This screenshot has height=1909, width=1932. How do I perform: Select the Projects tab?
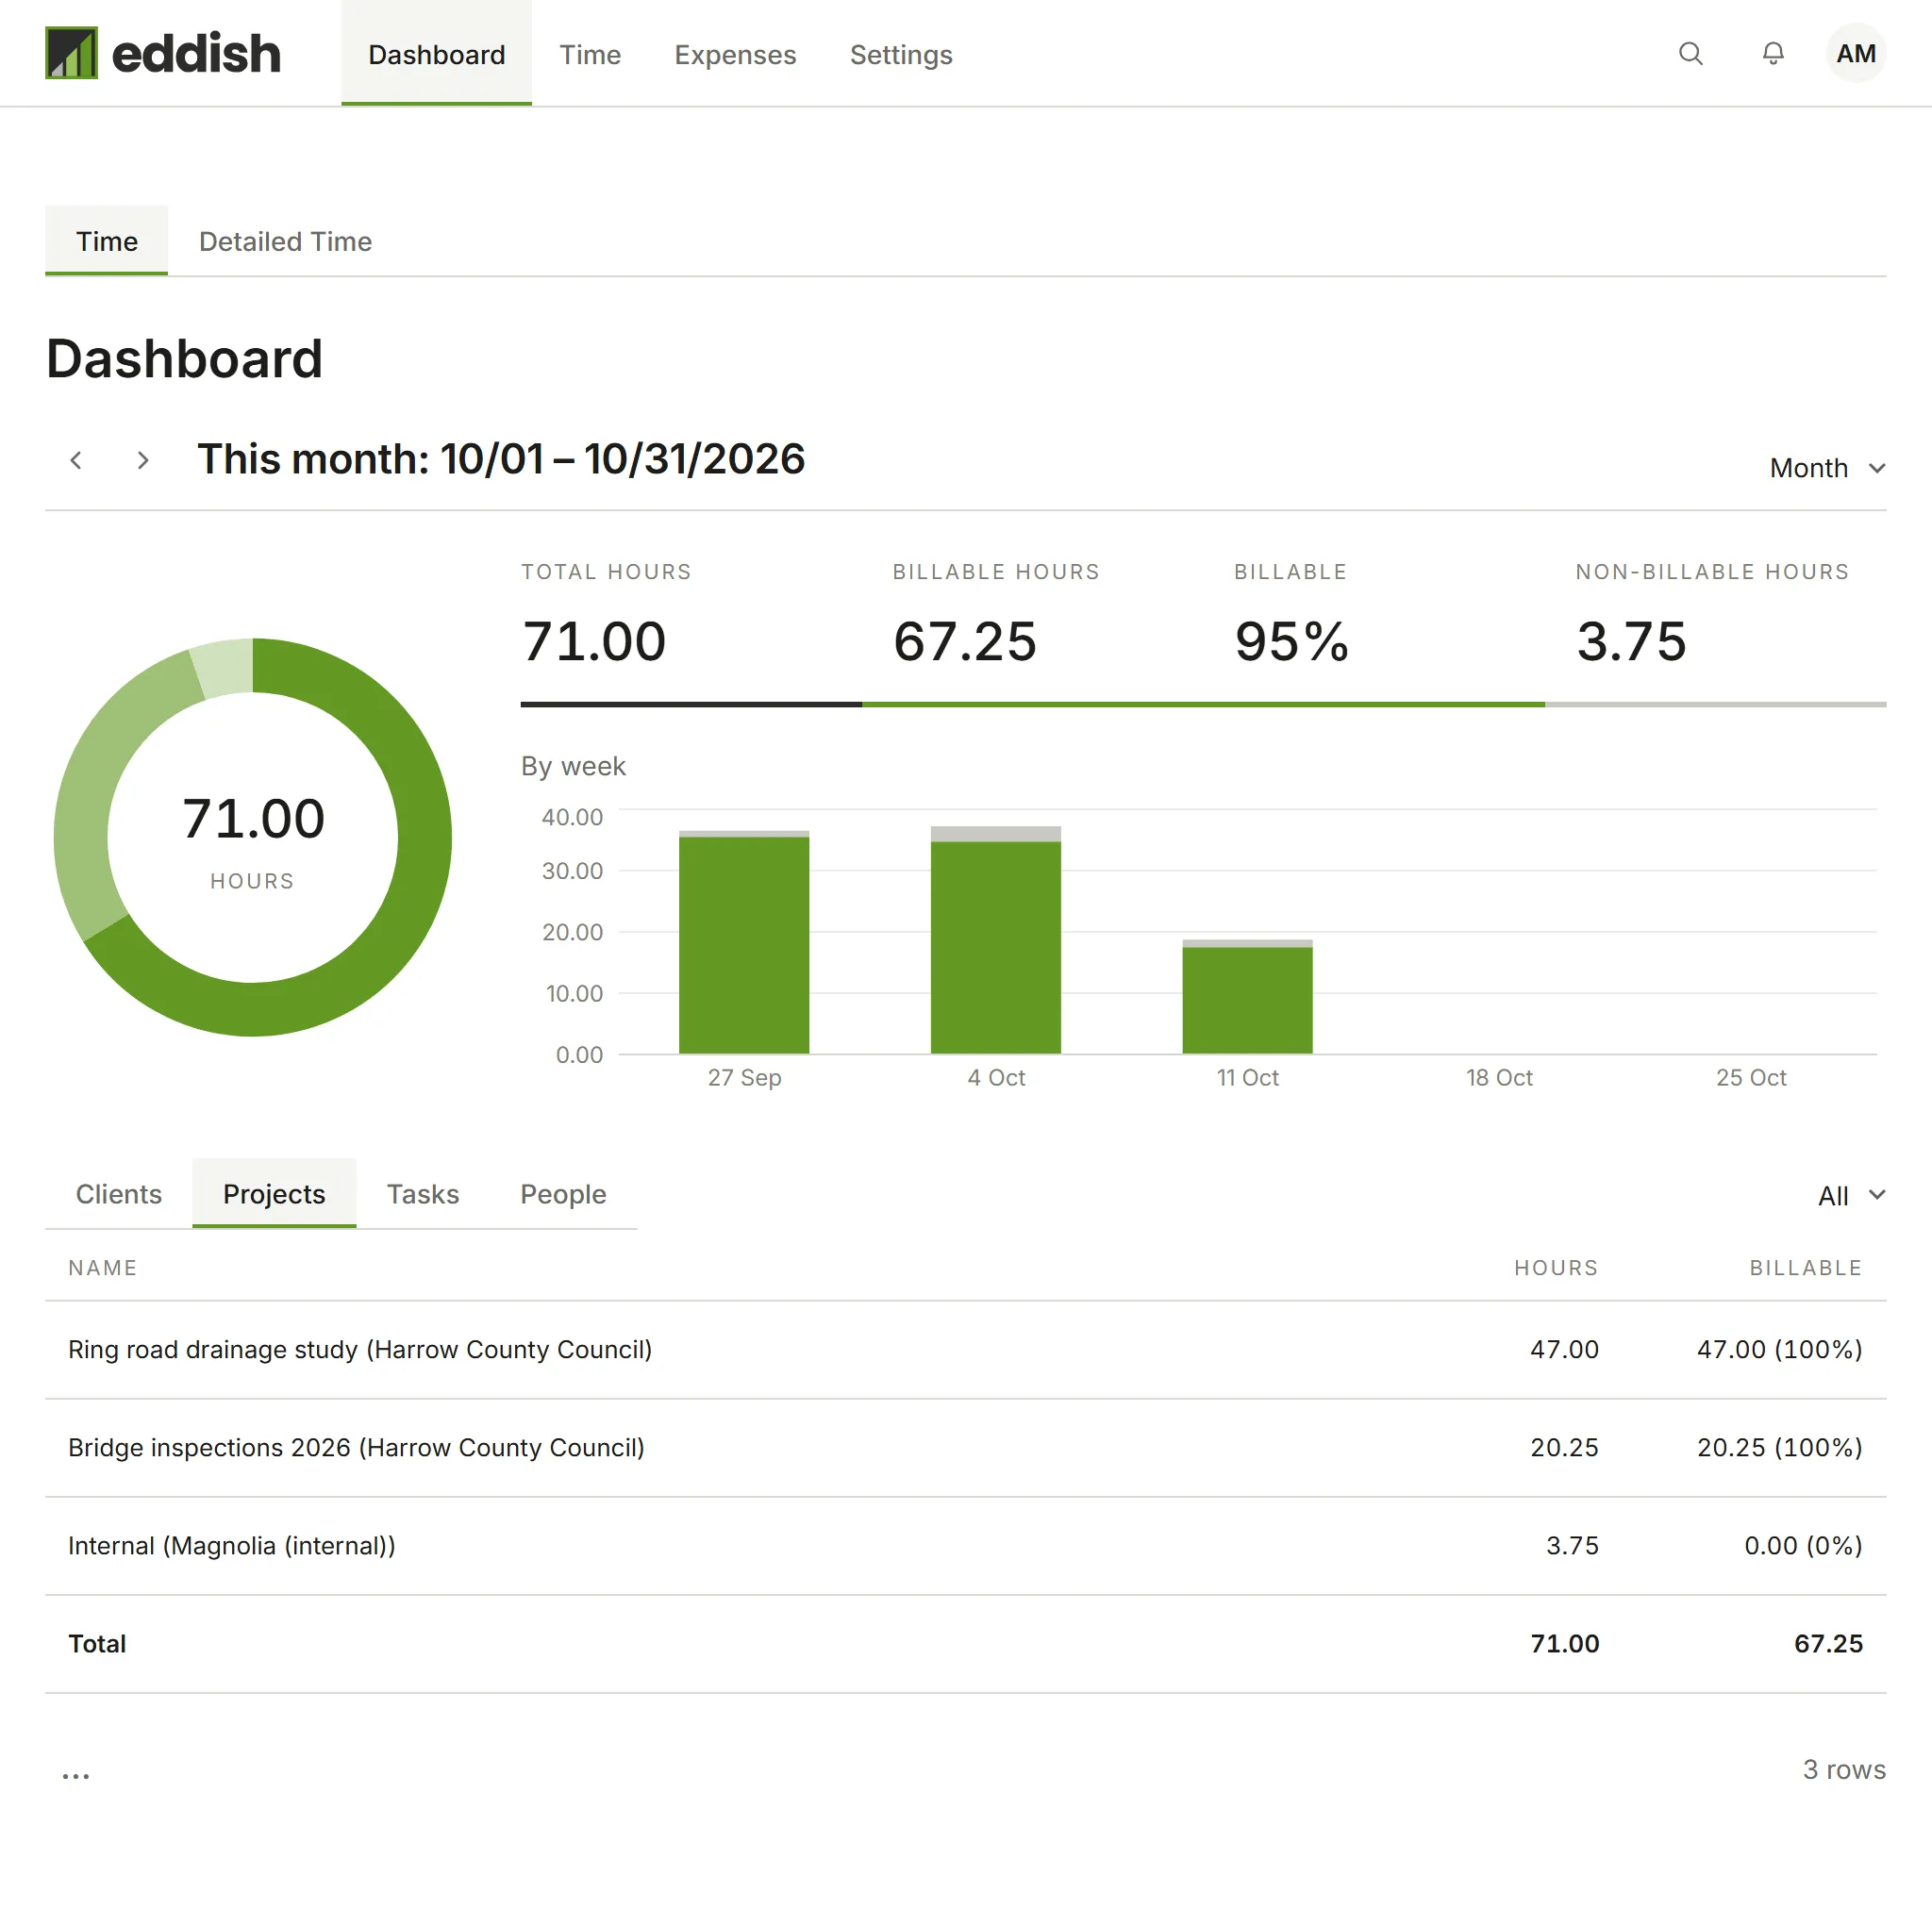(x=274, y=1194)
